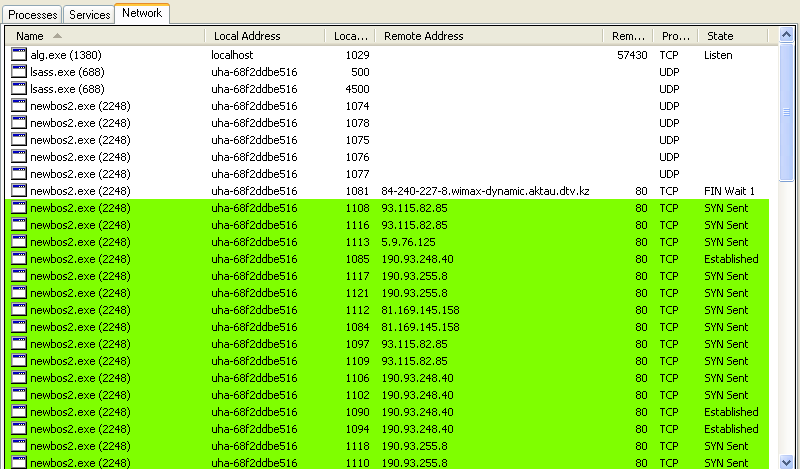Click the icon for lsass.exe on port 4500
This screenshot has height=469, width=800.
point(19,89)
